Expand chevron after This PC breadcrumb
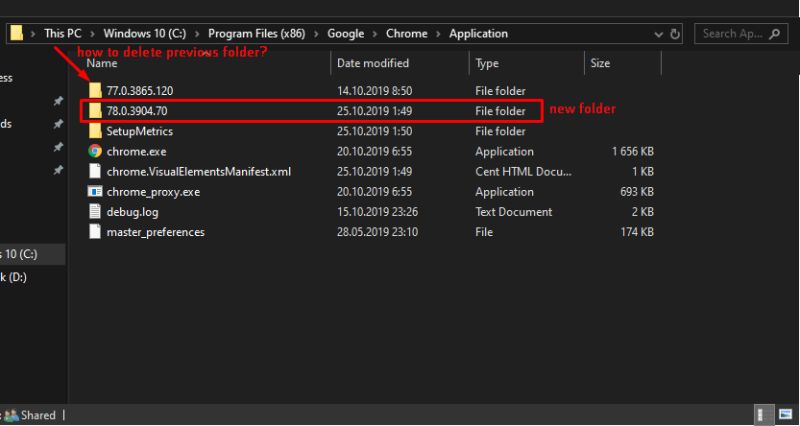 pos(92,34)
